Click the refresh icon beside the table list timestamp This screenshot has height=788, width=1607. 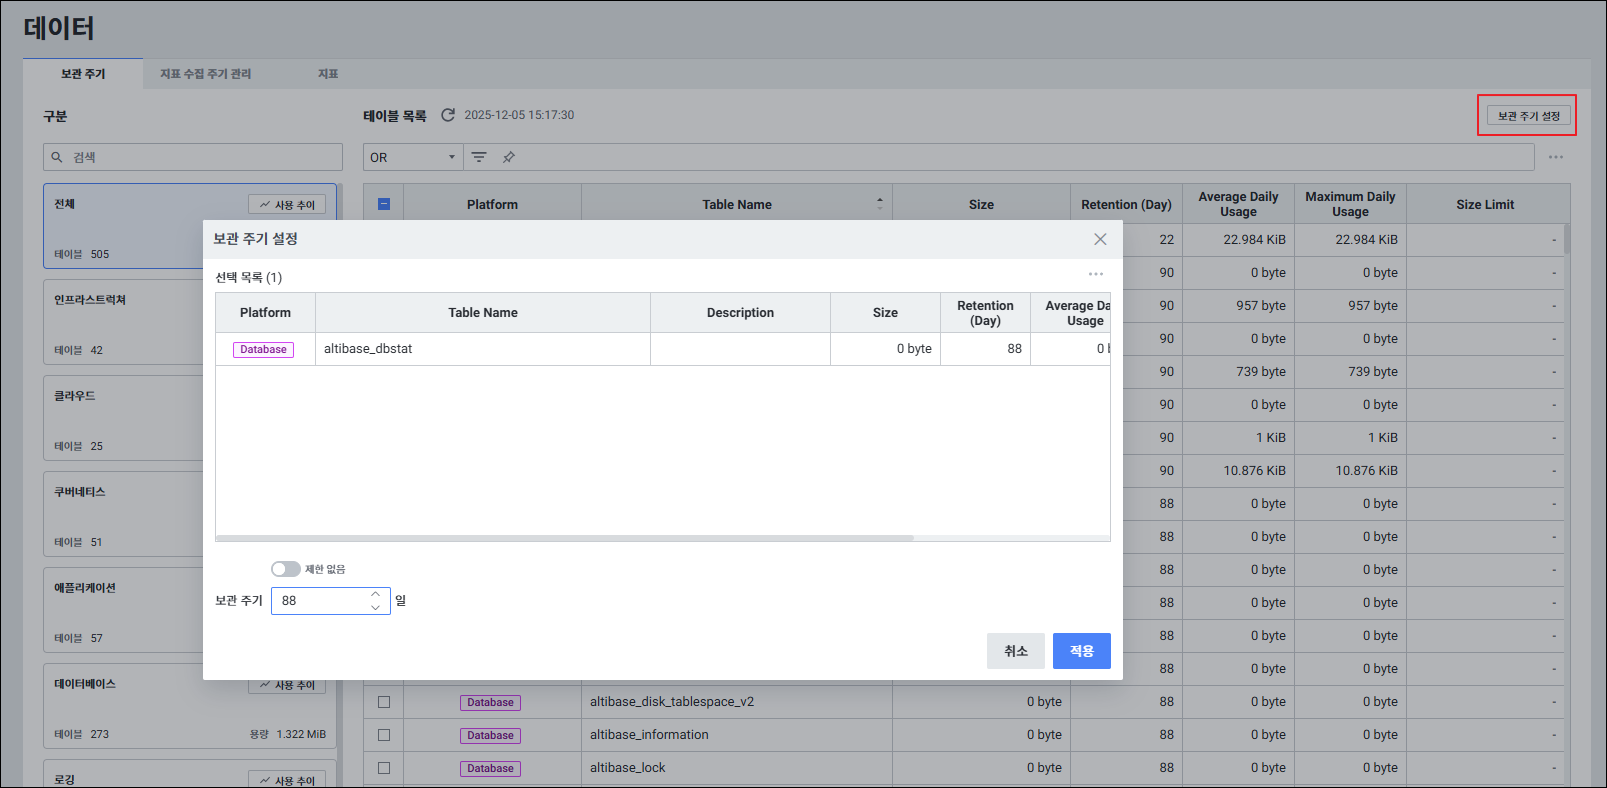[448, 115]
